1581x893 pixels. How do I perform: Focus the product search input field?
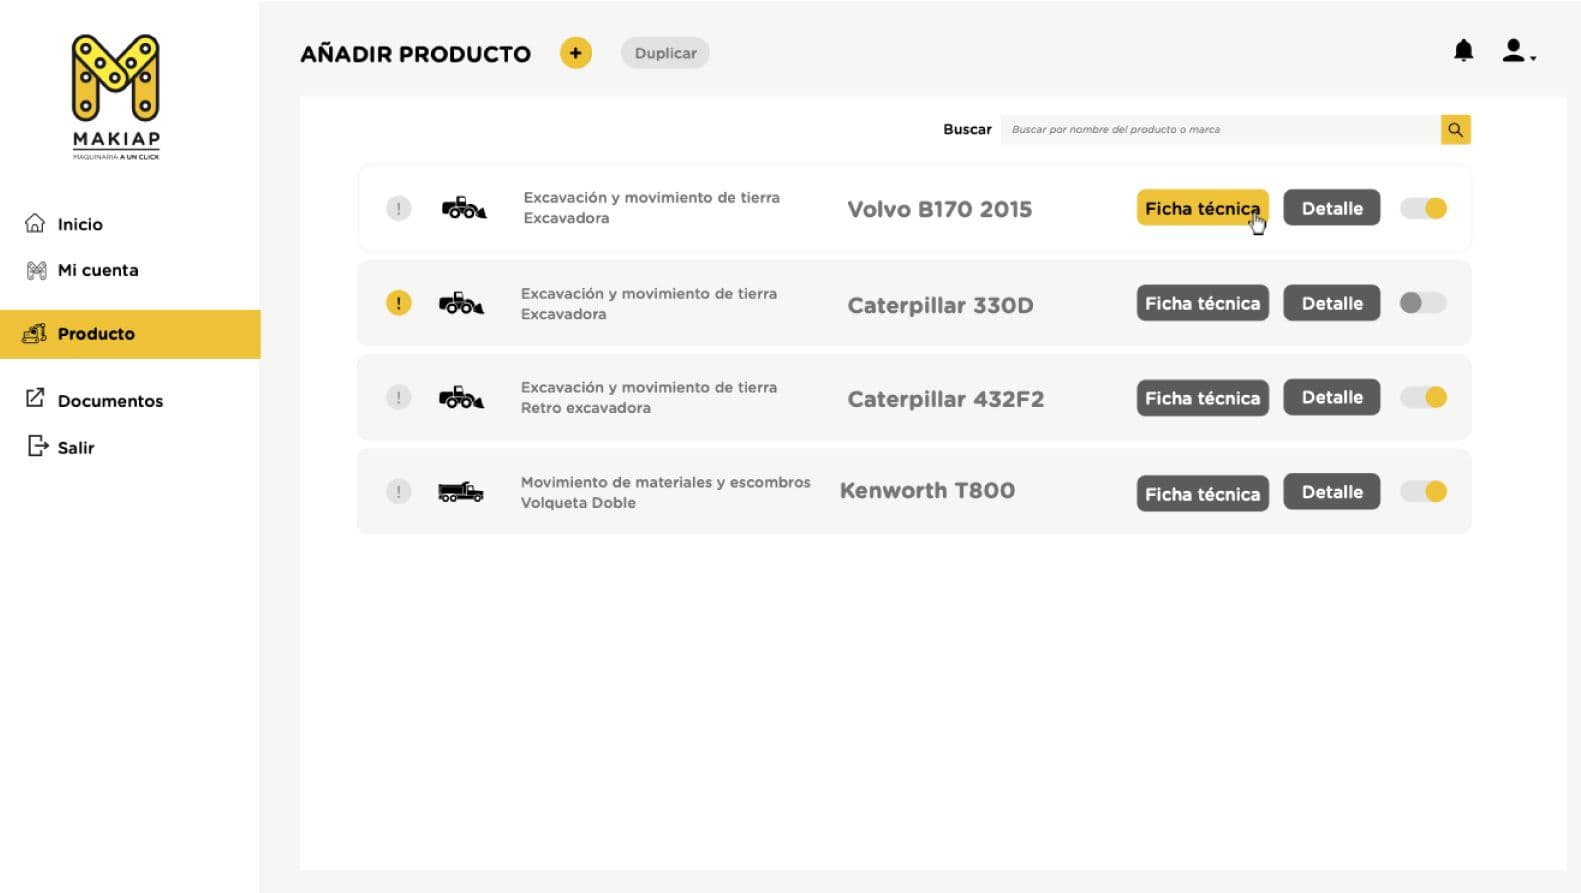point(1221,130)
